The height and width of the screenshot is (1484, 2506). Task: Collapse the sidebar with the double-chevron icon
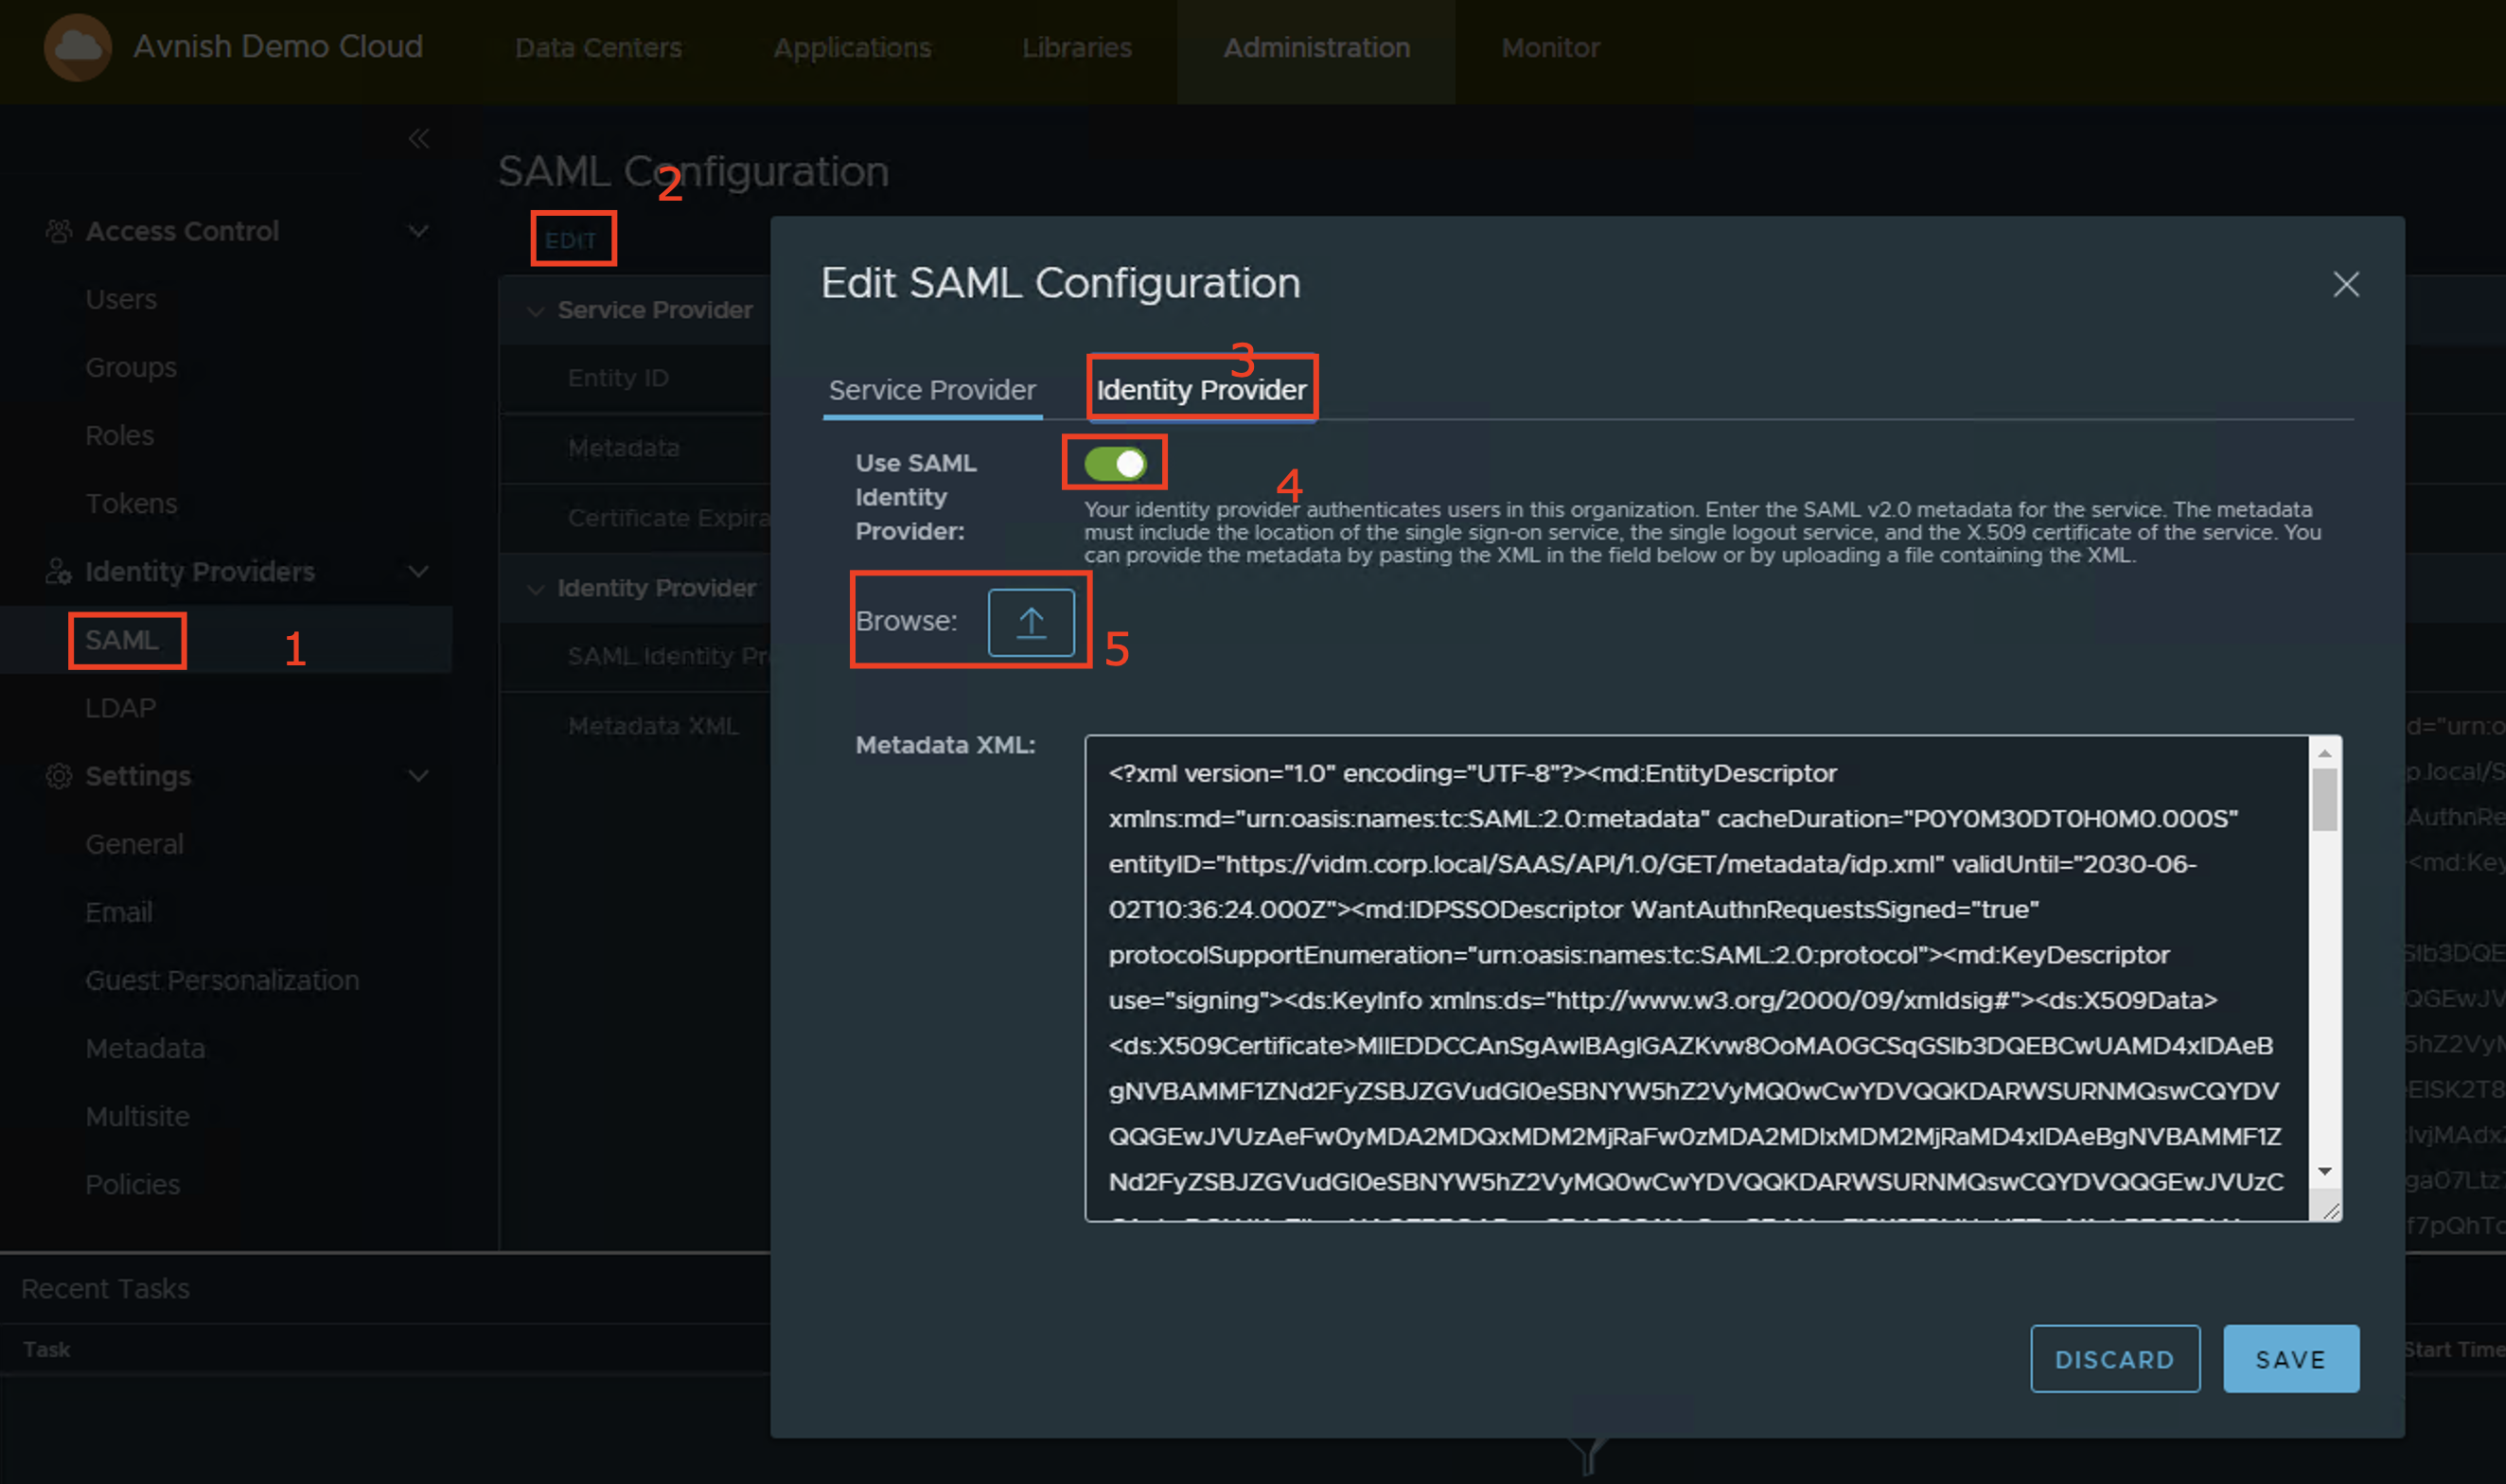pos(419,139)
